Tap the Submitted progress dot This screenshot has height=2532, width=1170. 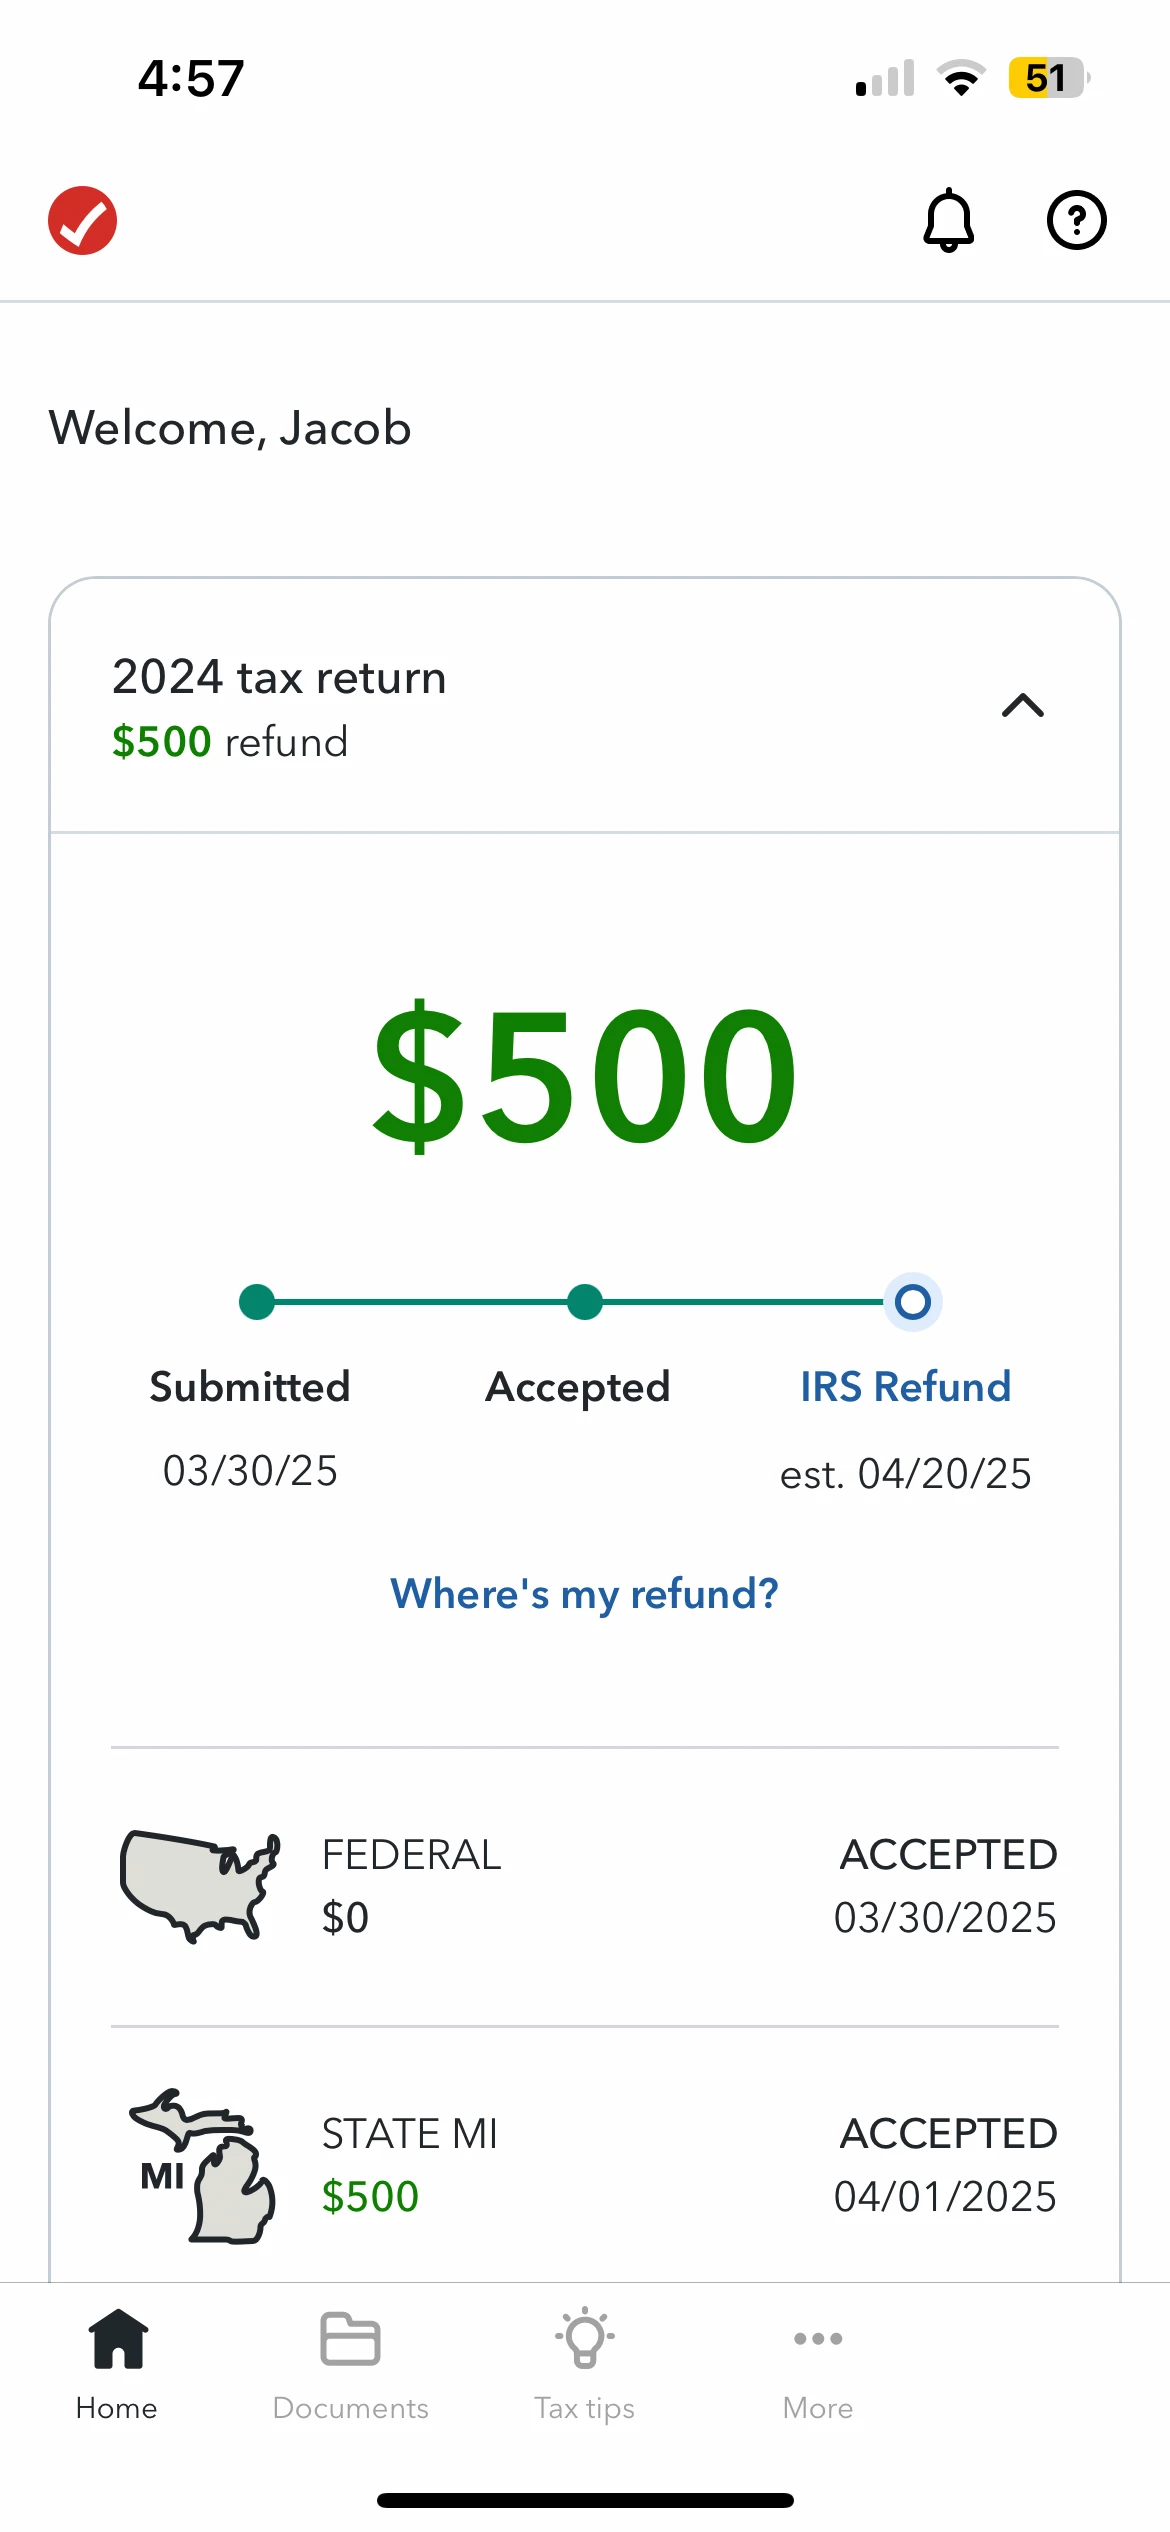257,1302
